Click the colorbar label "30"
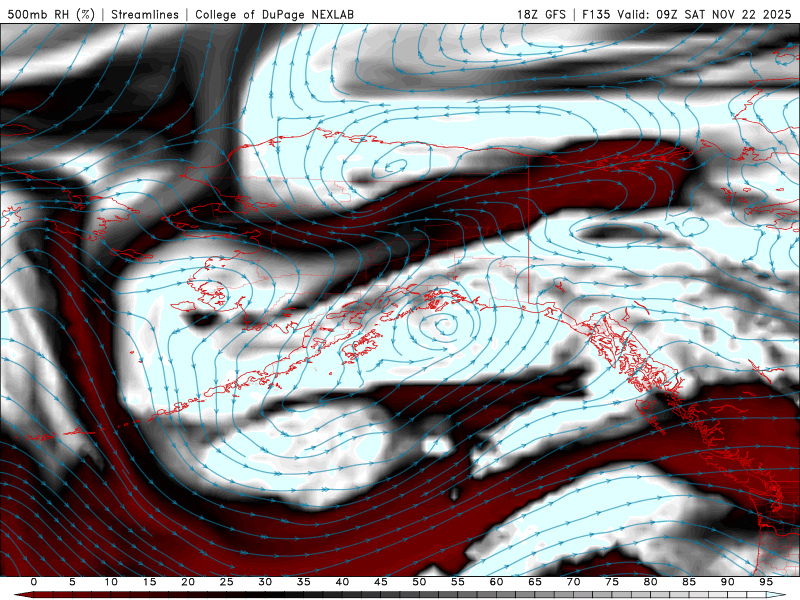Viewport: 800px width, 600px height. [265, 582]
